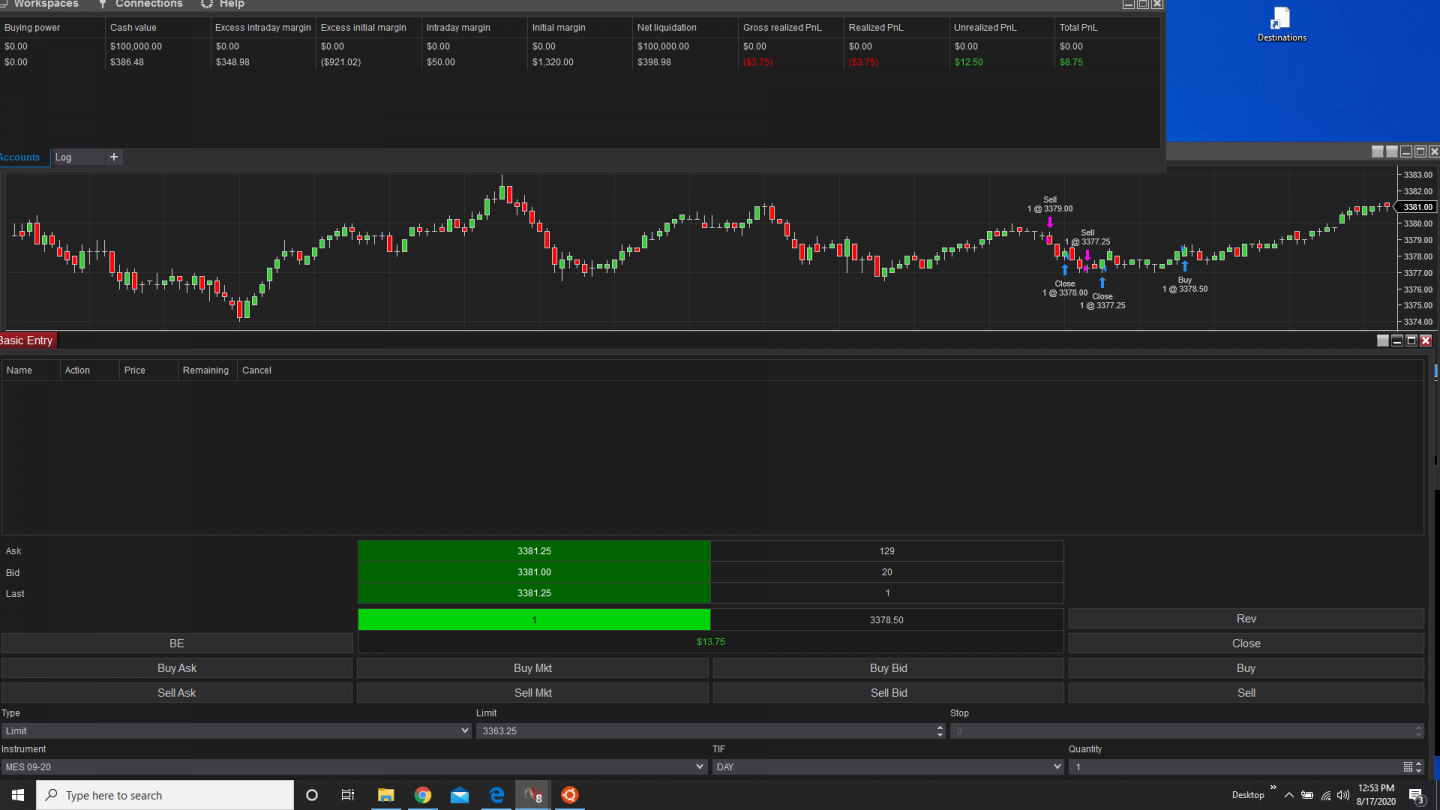Adjust Quantity with spinner arrows
This screenshot has width=1440, height=810.
pyautogui.click(x=1418, y=767)
